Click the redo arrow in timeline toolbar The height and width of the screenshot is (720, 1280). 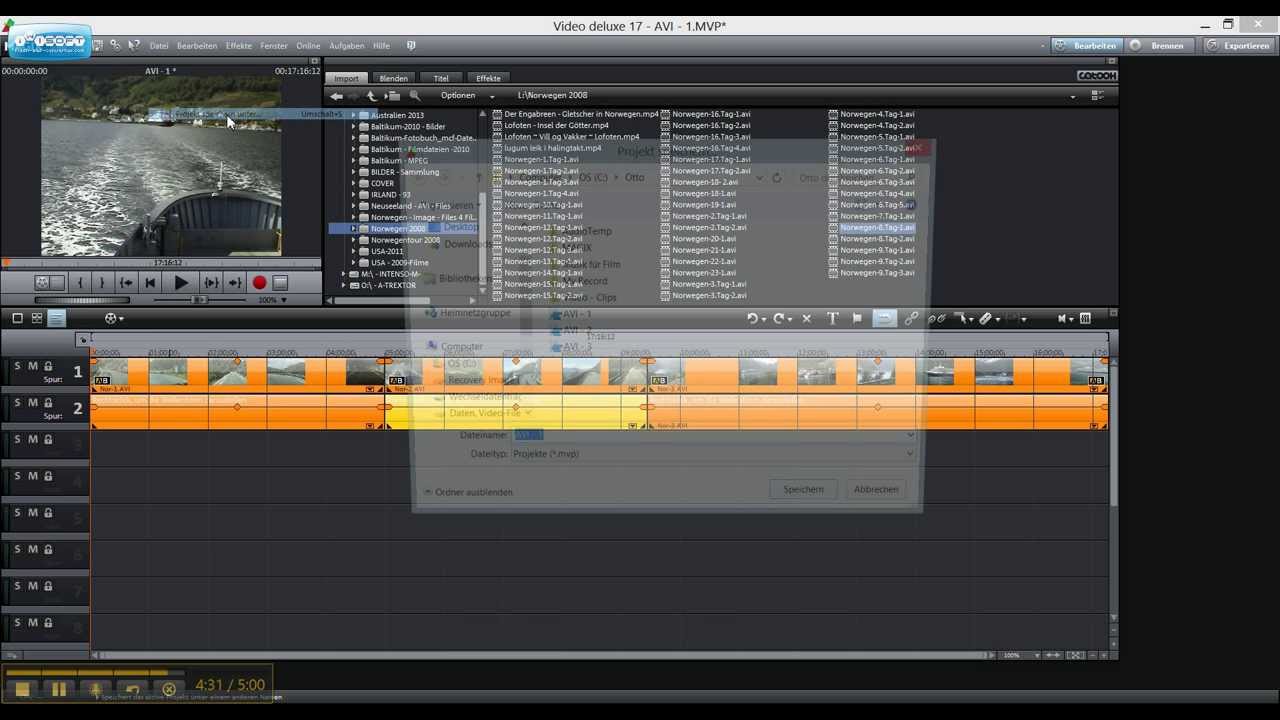click(x=778, y=318)
